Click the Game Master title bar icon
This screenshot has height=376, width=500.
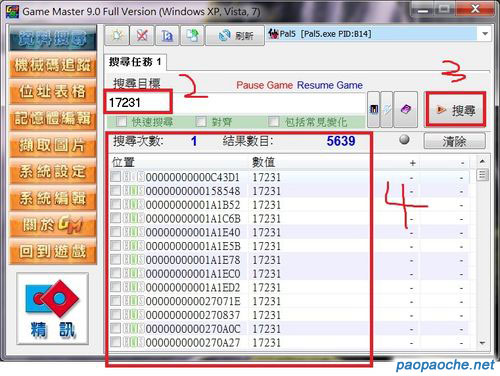coord(12,12)
